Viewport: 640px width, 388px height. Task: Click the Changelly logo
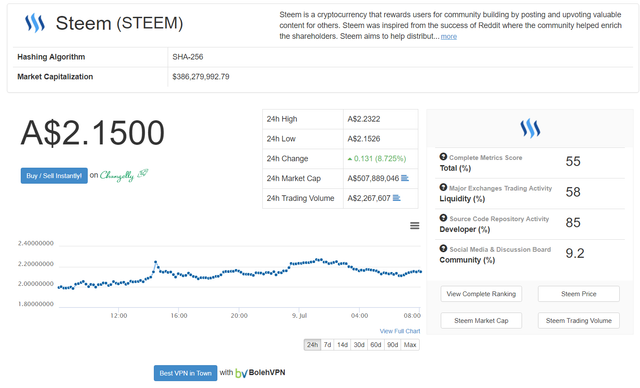tap(124, 175)
